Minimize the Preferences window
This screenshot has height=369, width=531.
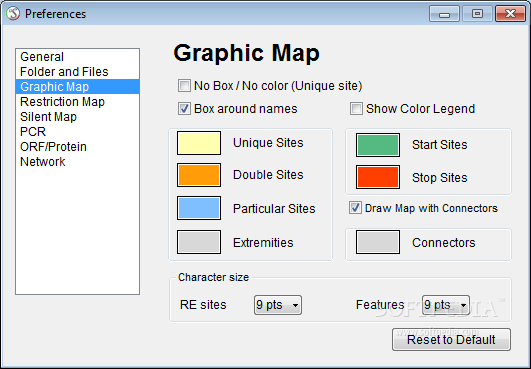[x=444, y=14]
